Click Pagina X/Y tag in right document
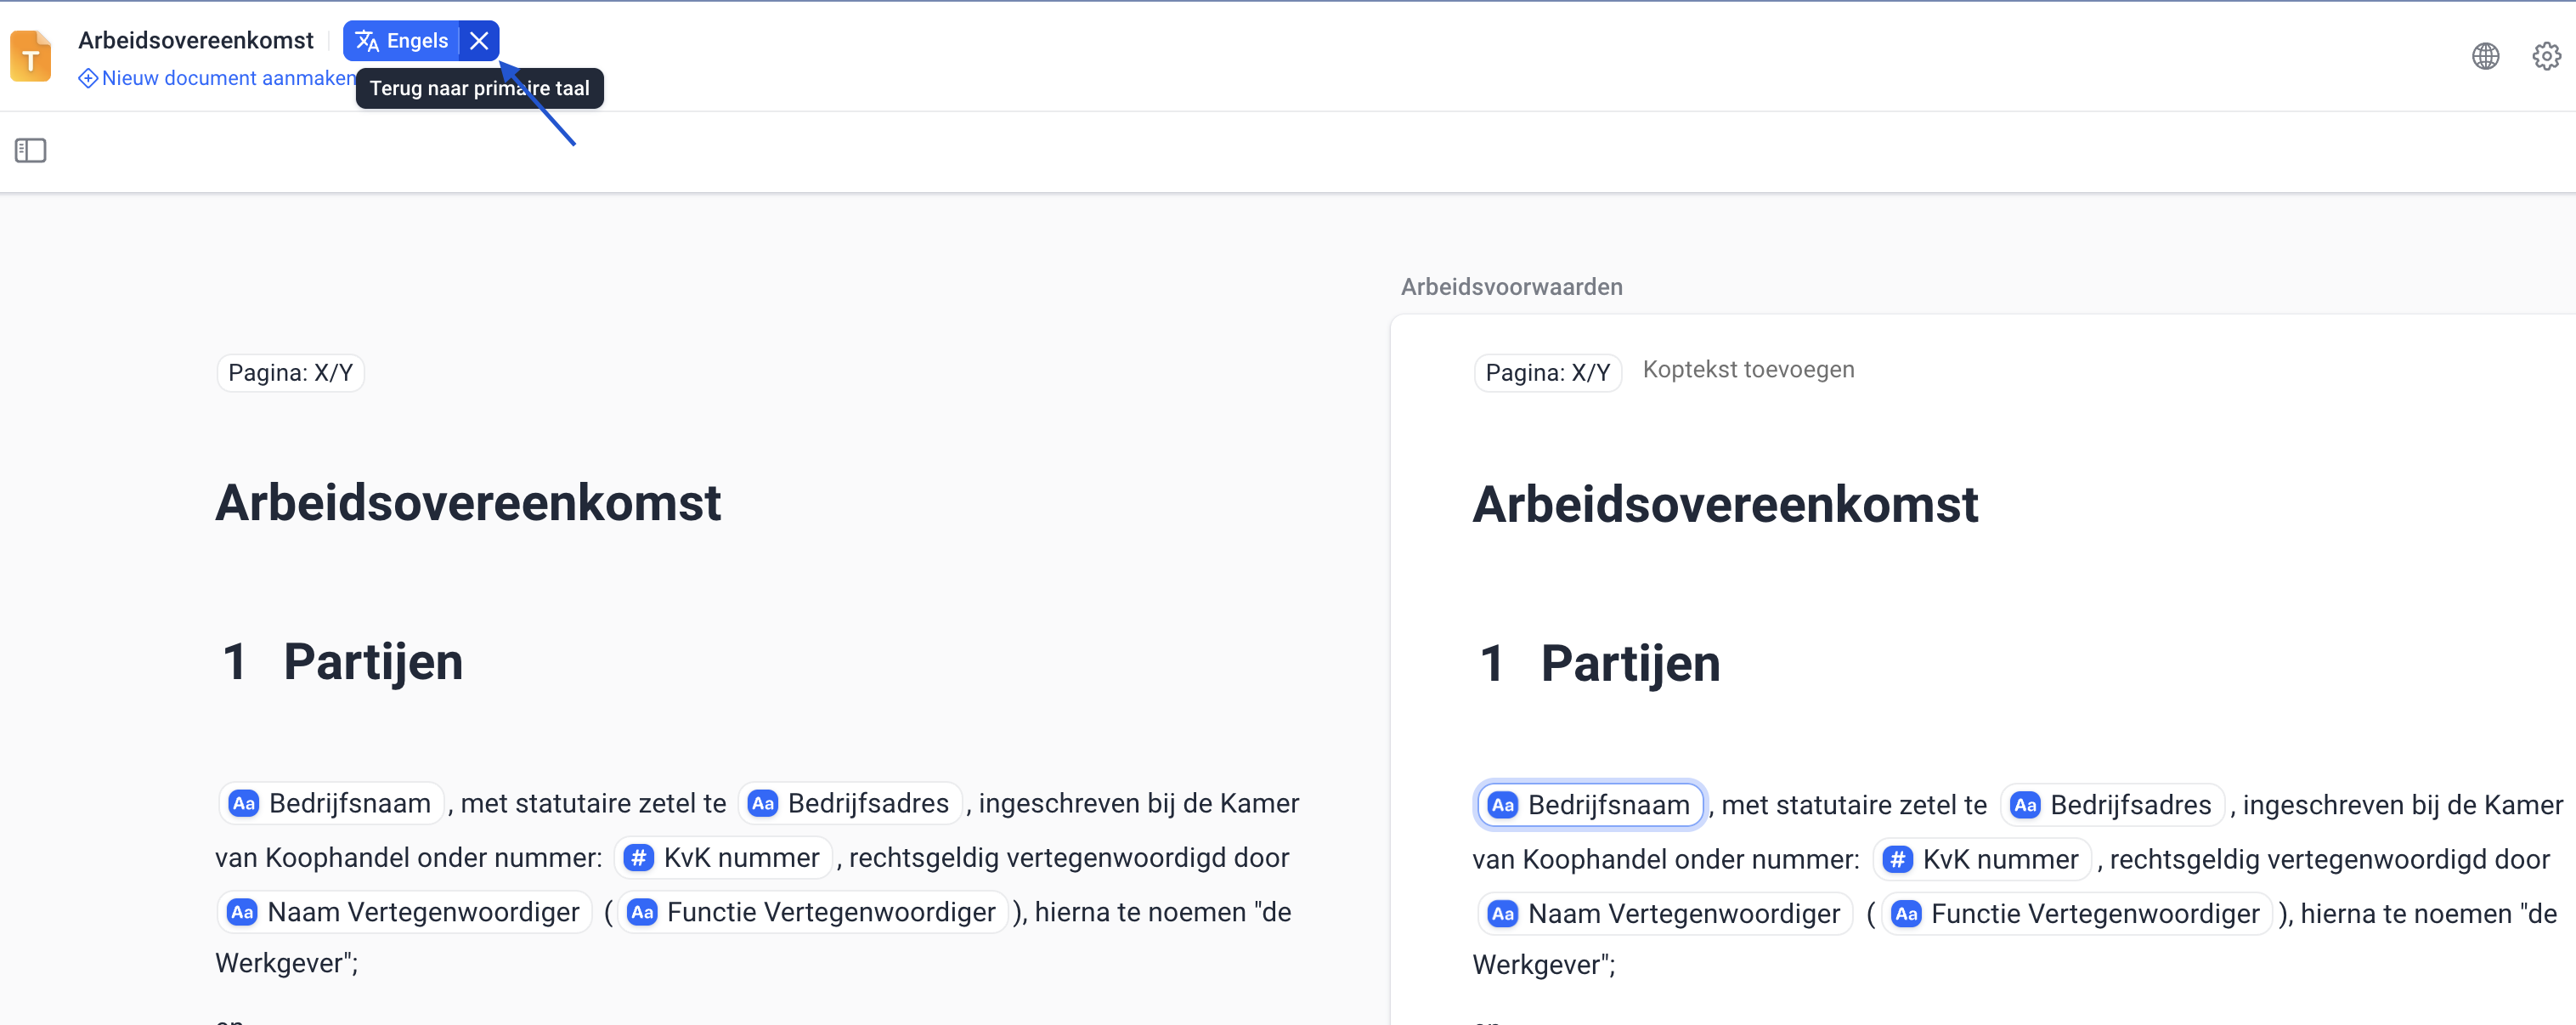This screenshot has width=2576, height=1025. 1547,373
